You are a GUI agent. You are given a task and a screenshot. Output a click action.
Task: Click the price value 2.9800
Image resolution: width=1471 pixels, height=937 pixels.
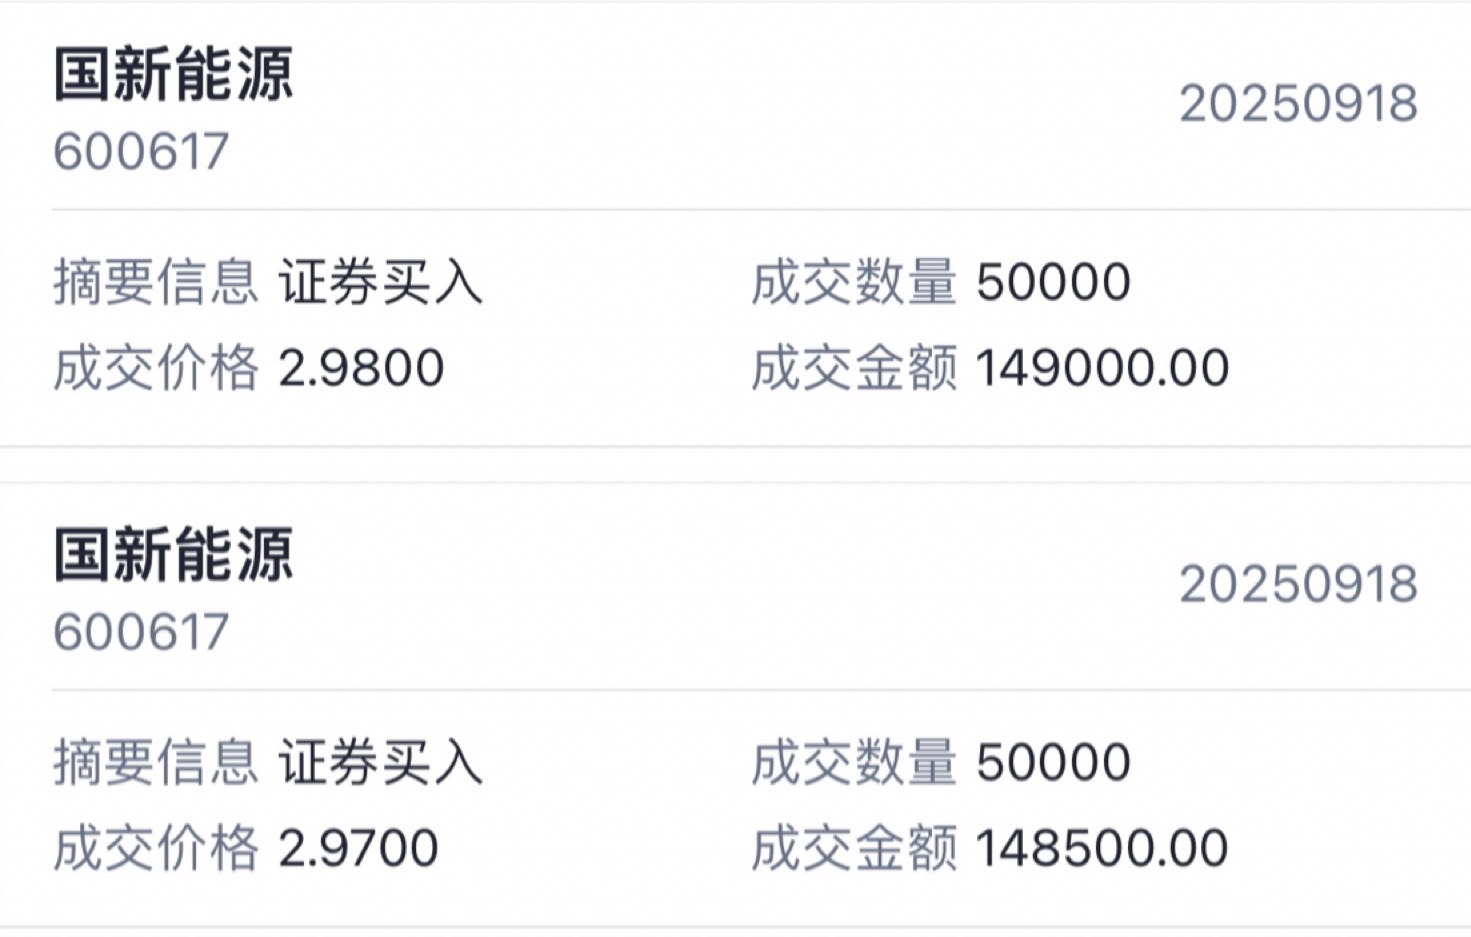361,368
